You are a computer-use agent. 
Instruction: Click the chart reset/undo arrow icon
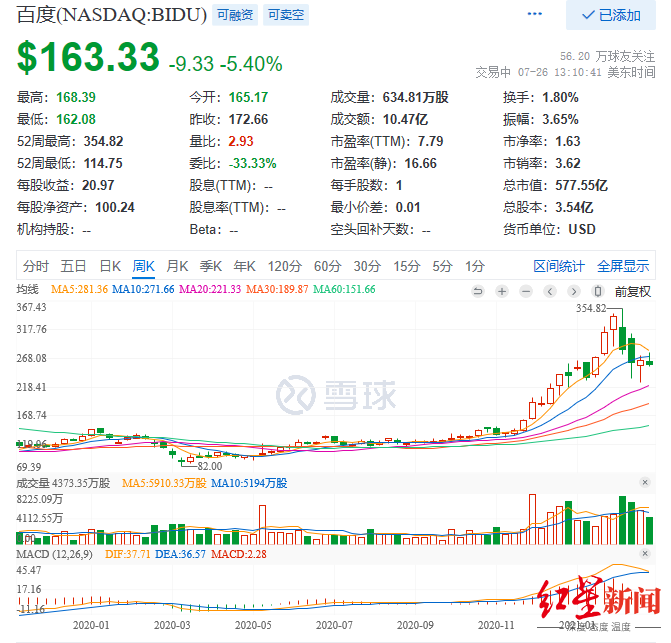(x=478, y=292)
